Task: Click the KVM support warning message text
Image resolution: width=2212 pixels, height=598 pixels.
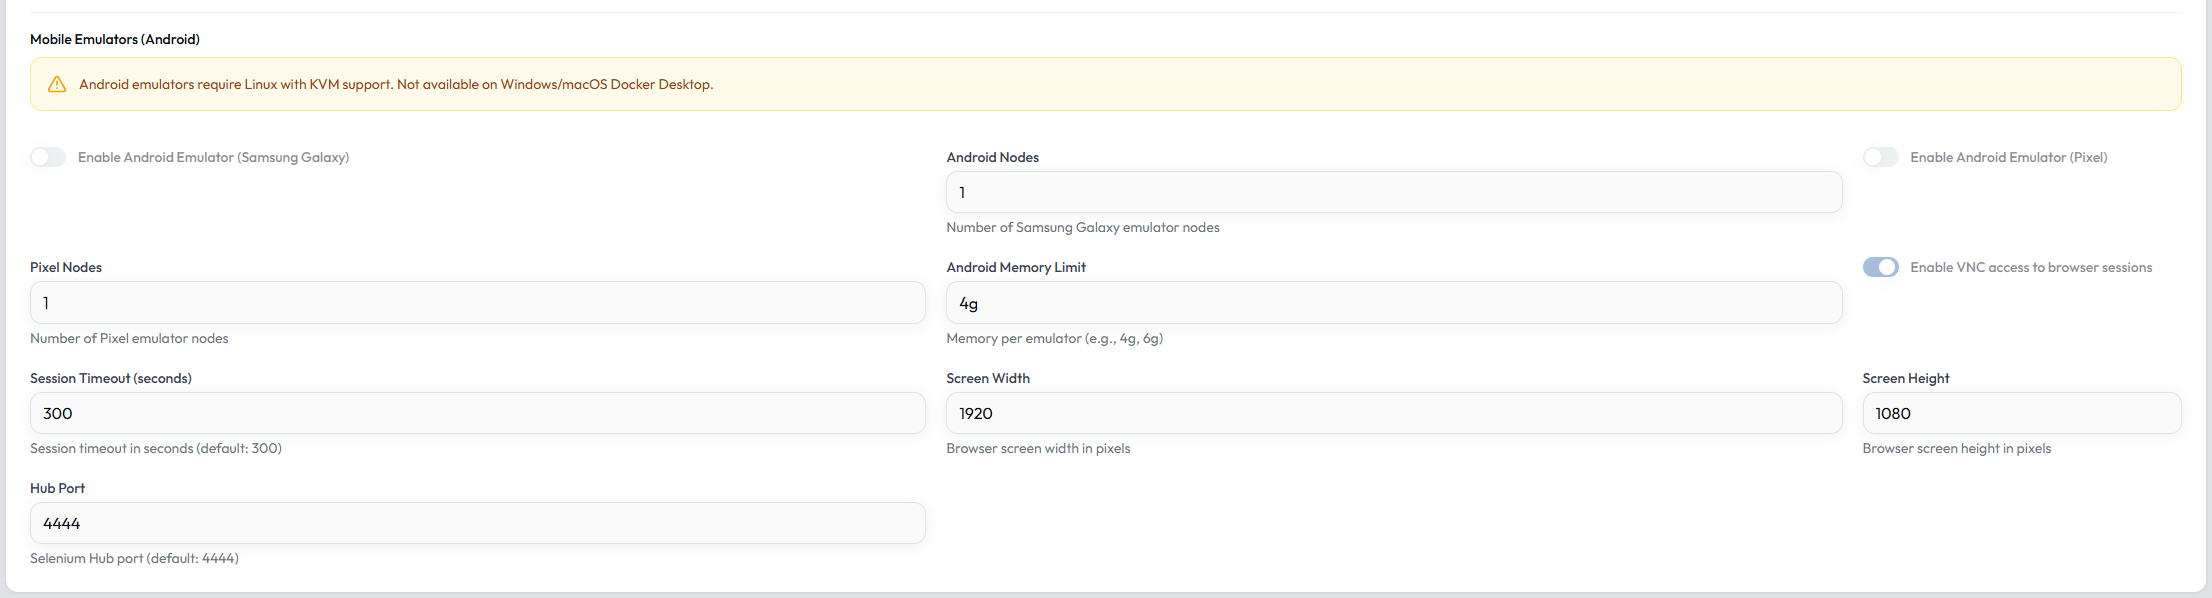Action: coord(396,84)
